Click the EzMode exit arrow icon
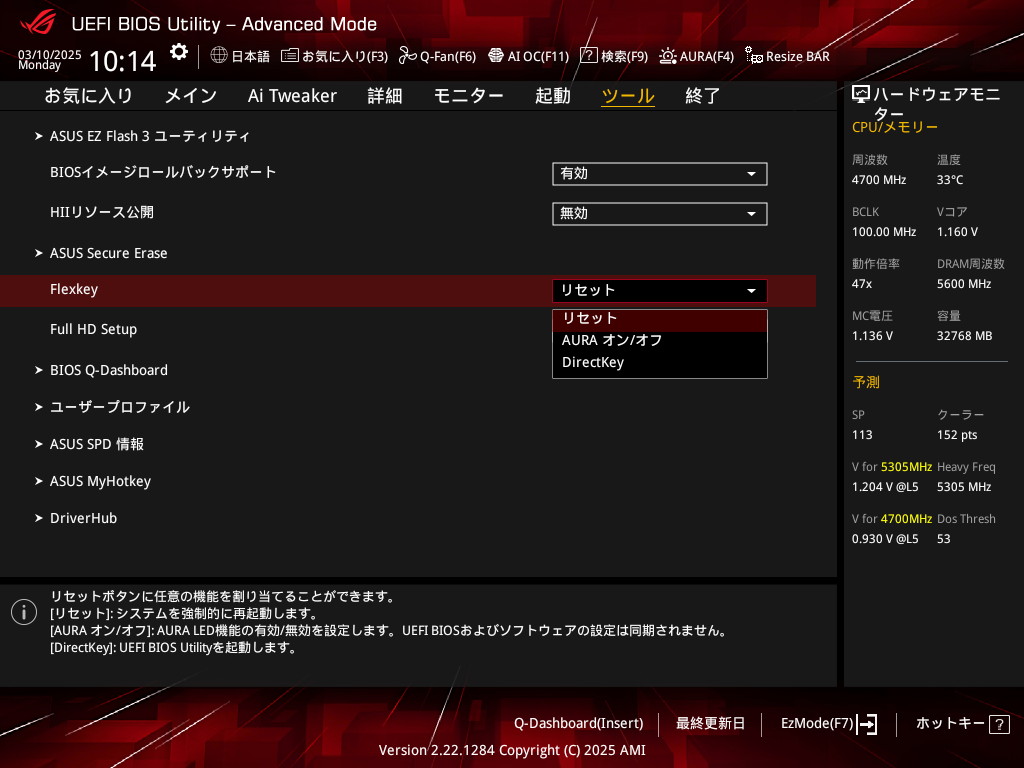Image resolution: width=1024 pixels, height=768 pixels. click(x=867, y=724)
